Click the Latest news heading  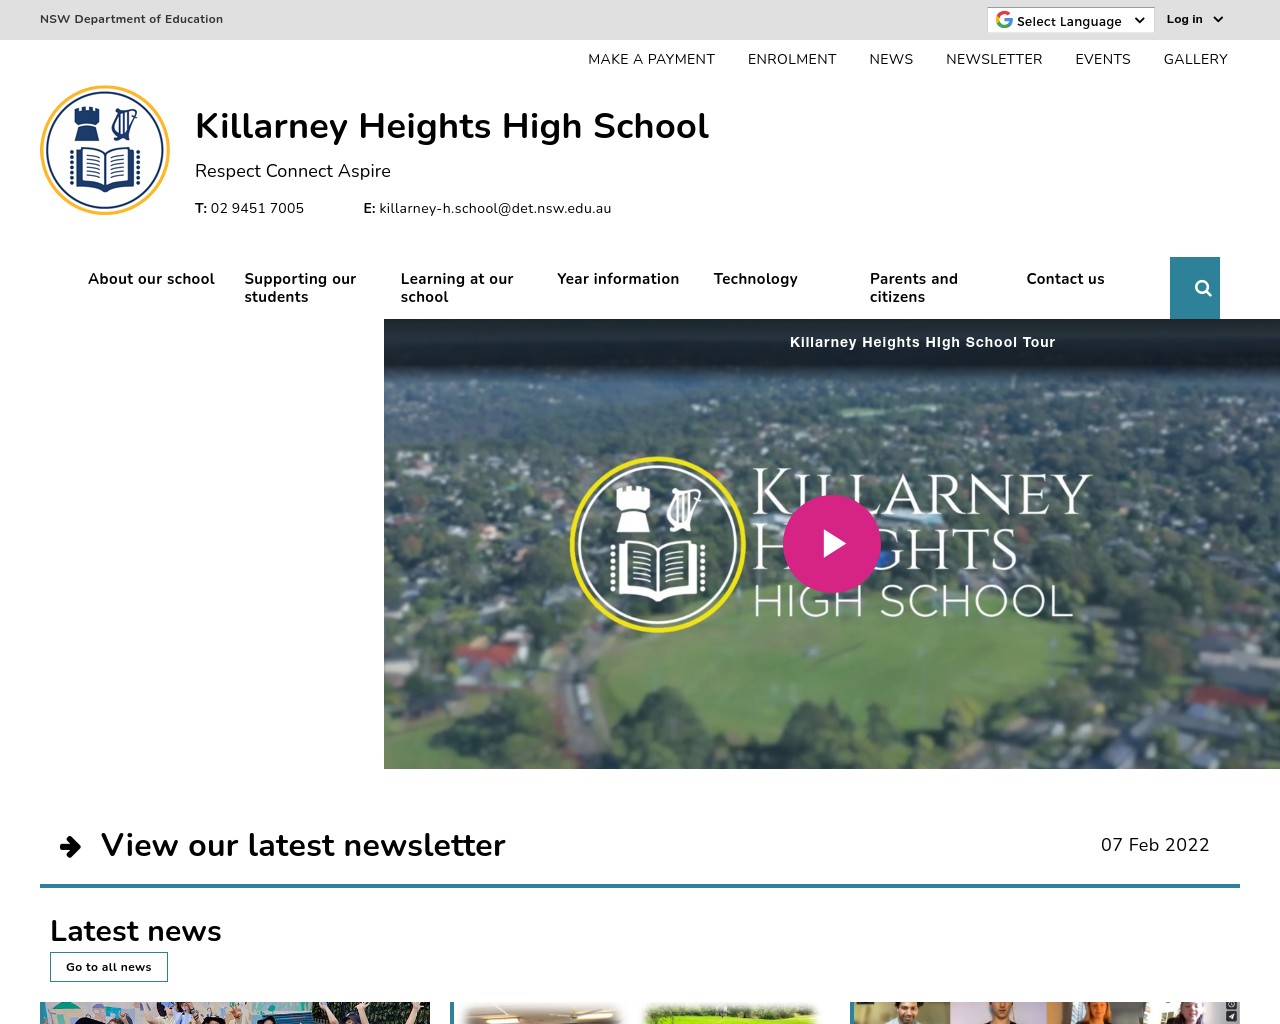tap(136, 931)
